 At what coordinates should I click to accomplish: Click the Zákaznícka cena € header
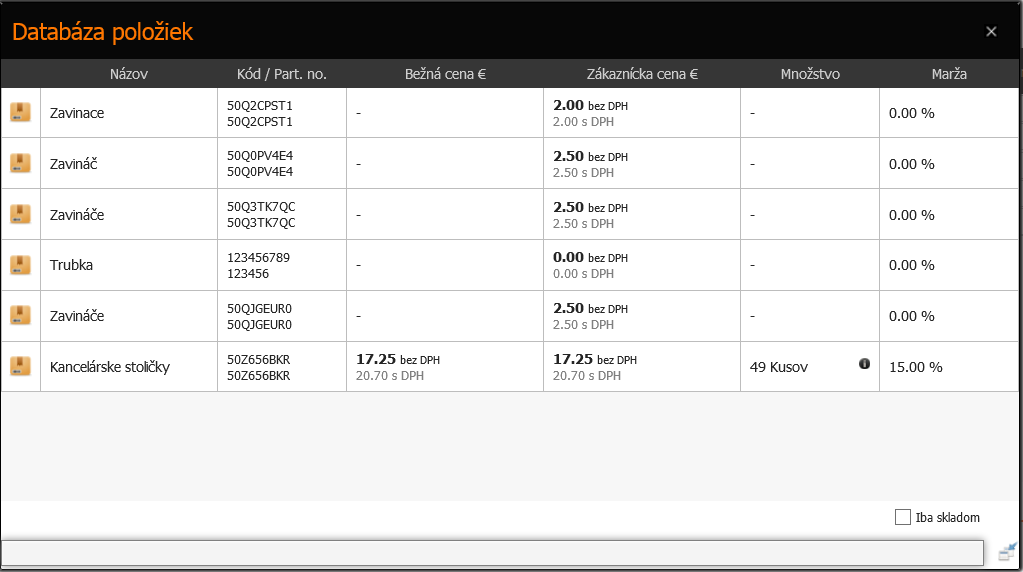641,74
